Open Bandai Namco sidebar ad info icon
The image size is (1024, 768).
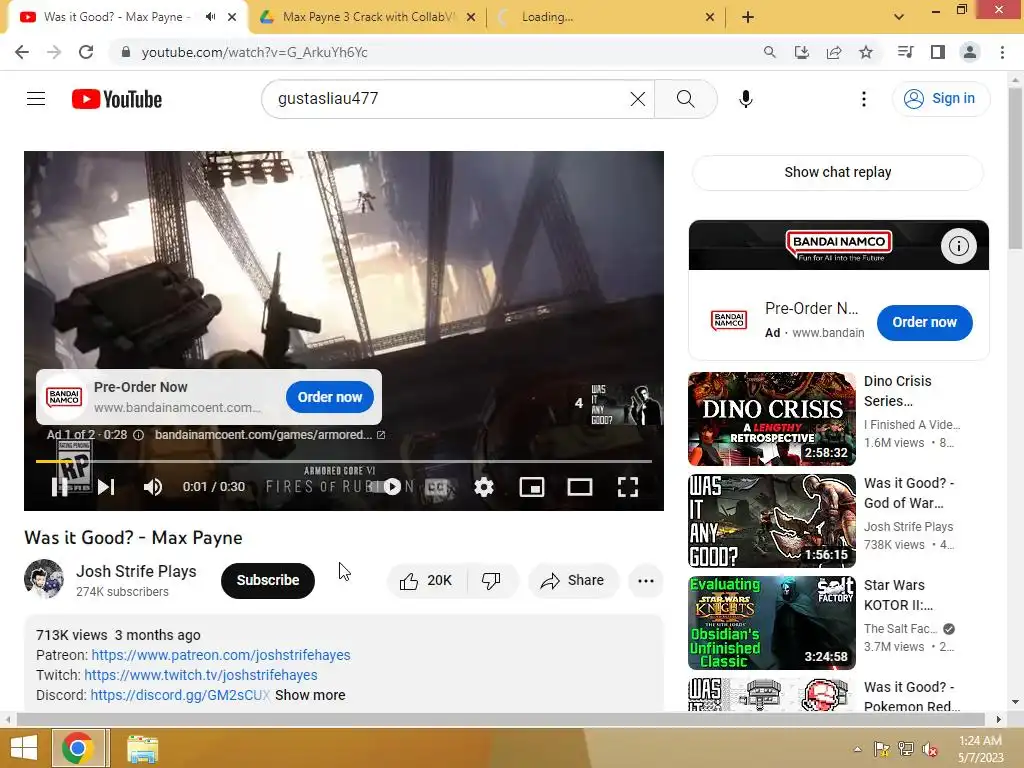point(958,246)
